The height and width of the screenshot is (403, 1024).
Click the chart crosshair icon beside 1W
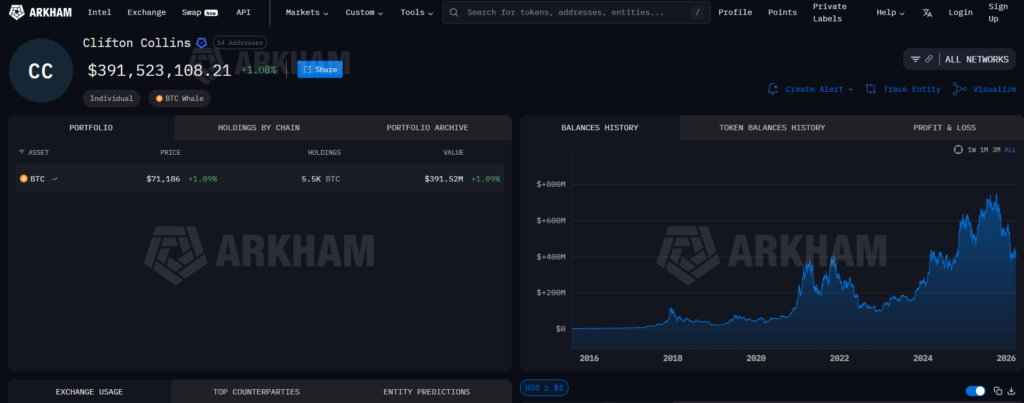[x=958, y=149]
